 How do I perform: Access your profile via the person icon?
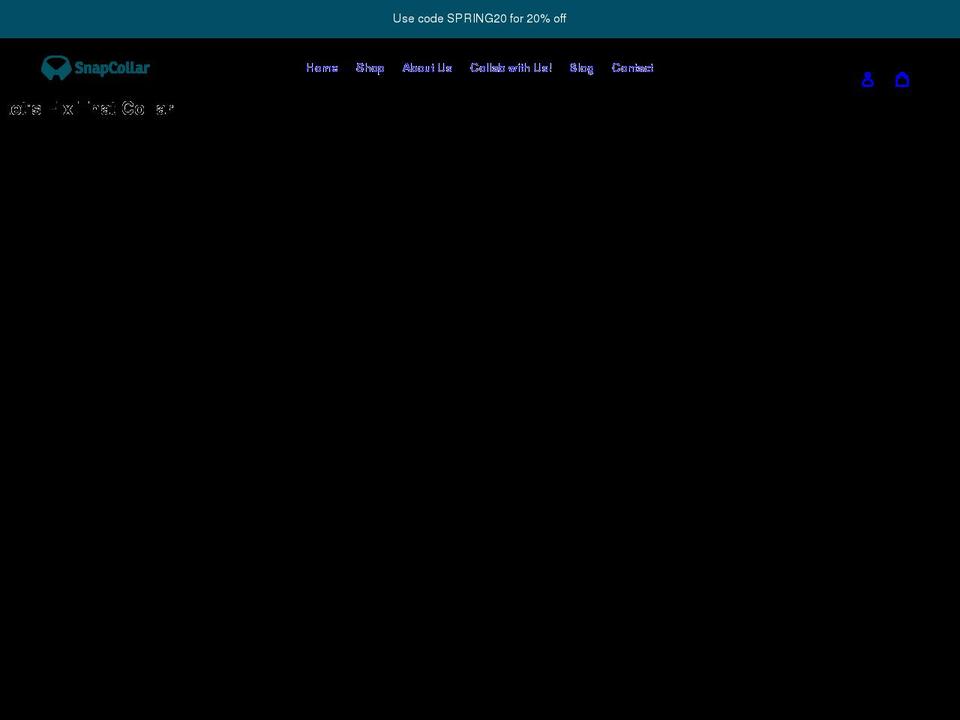(867, 79)
